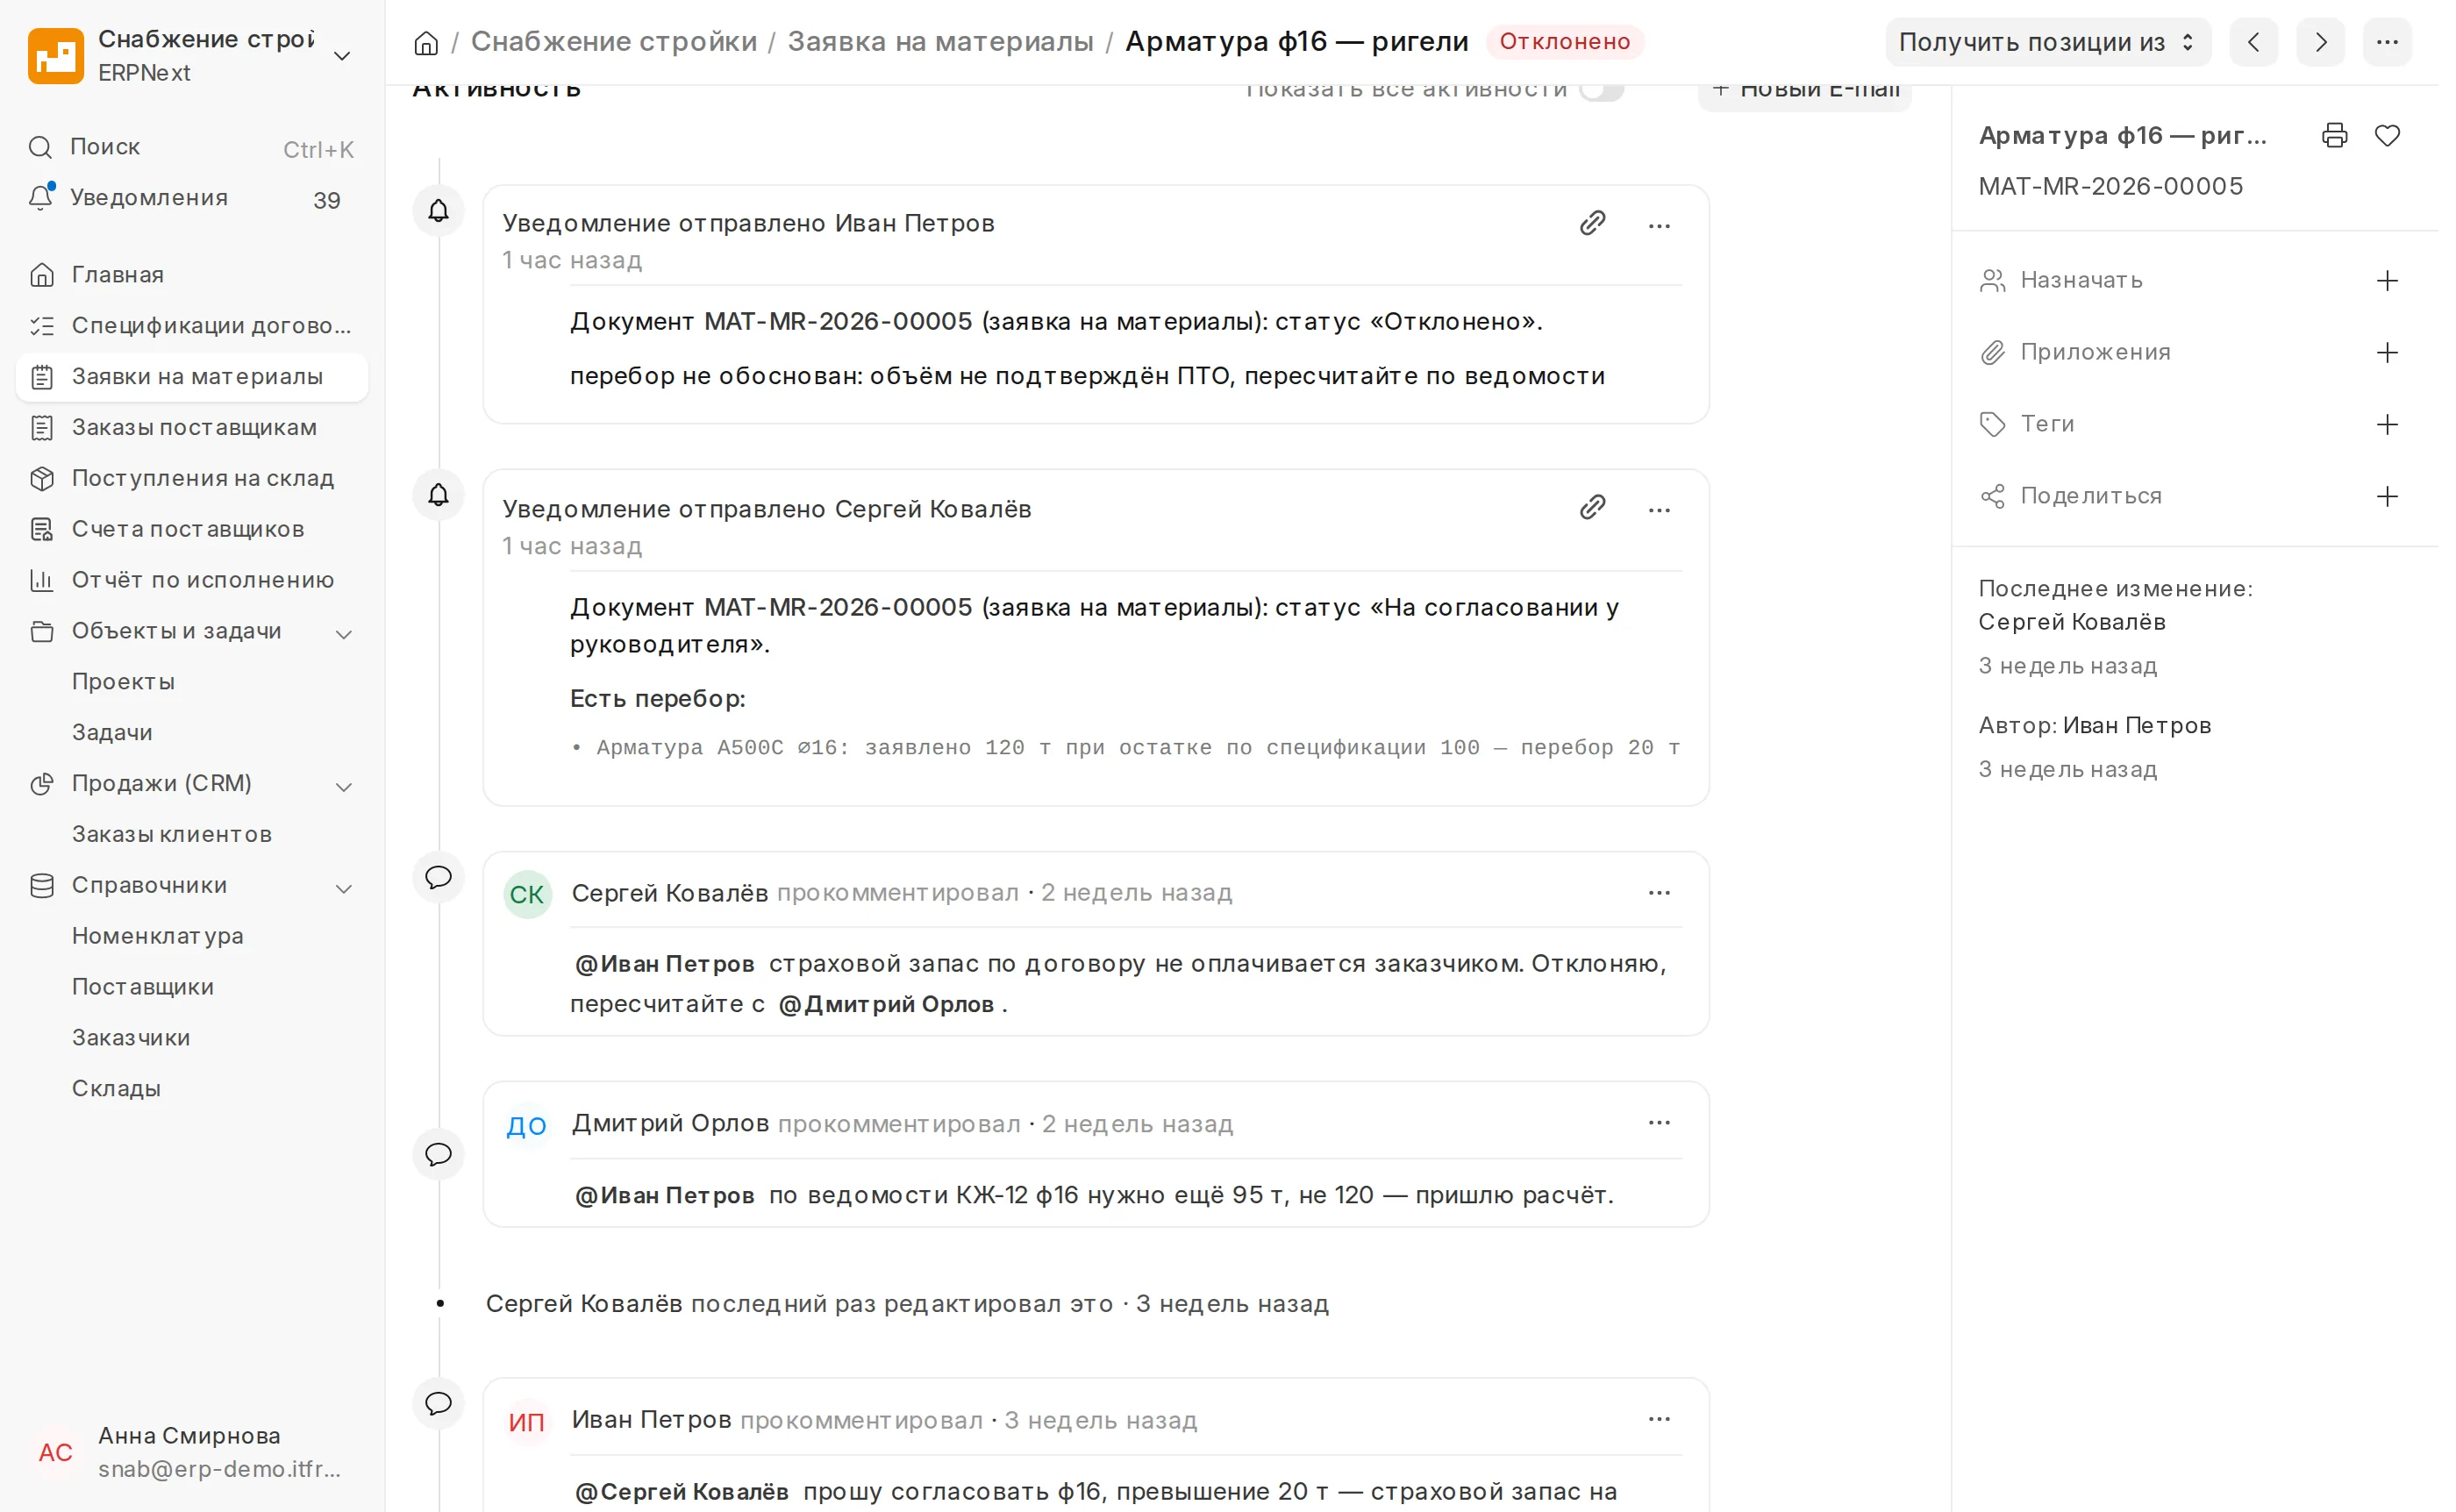The height and width of the screenshot is (1512, 2456).
Task: Go to Главная page
Action: click(193, 277)
